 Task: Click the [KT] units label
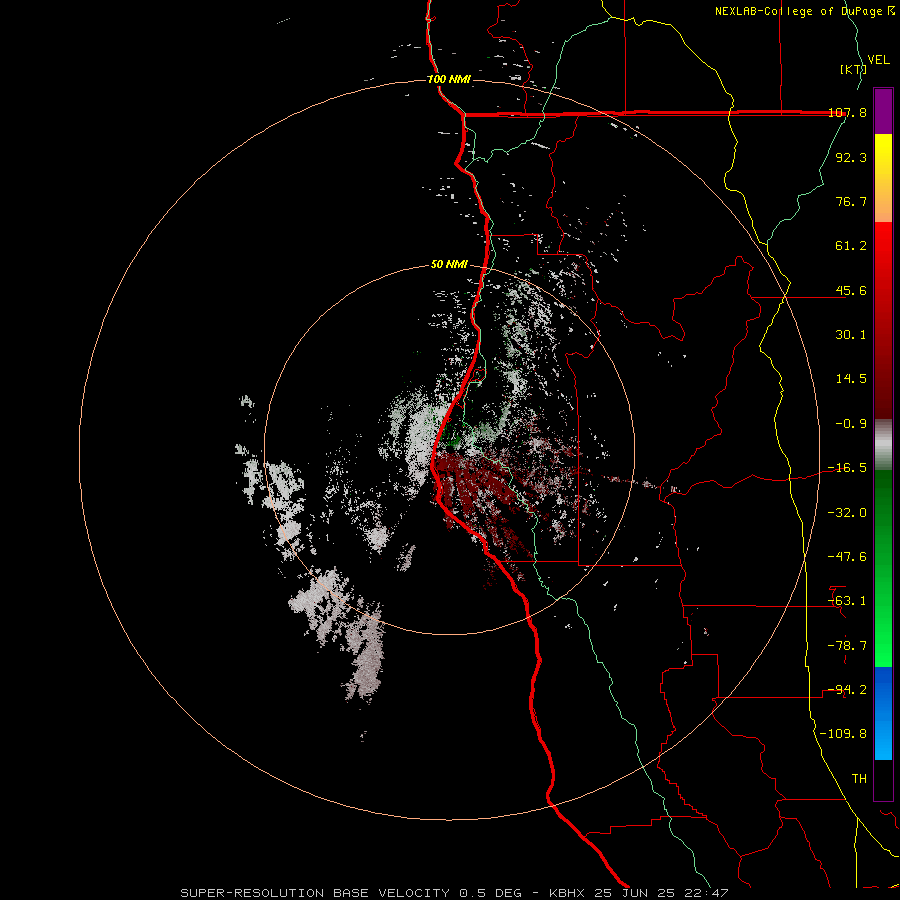pyautogui.click(x=853, y=69)
